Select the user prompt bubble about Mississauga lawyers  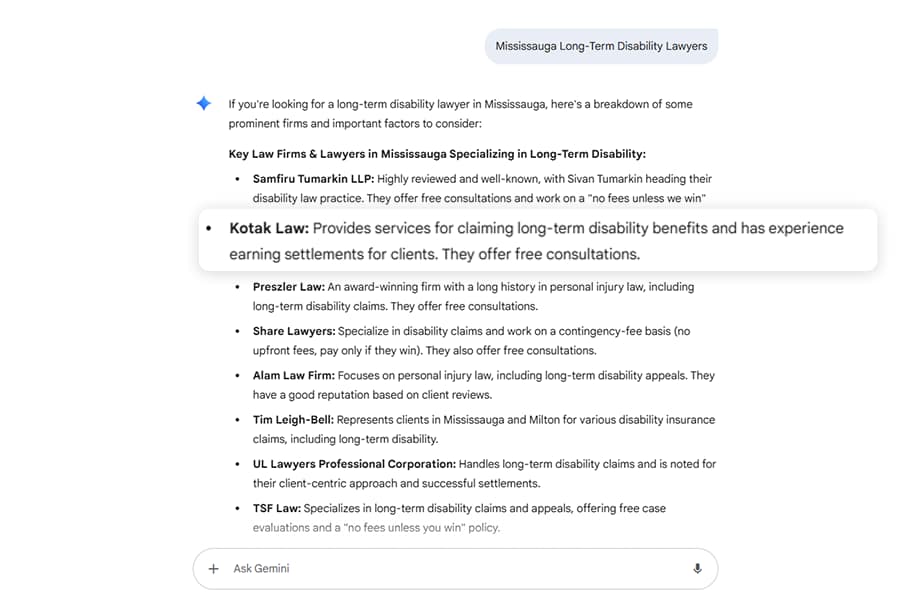[x=601, y=45]
